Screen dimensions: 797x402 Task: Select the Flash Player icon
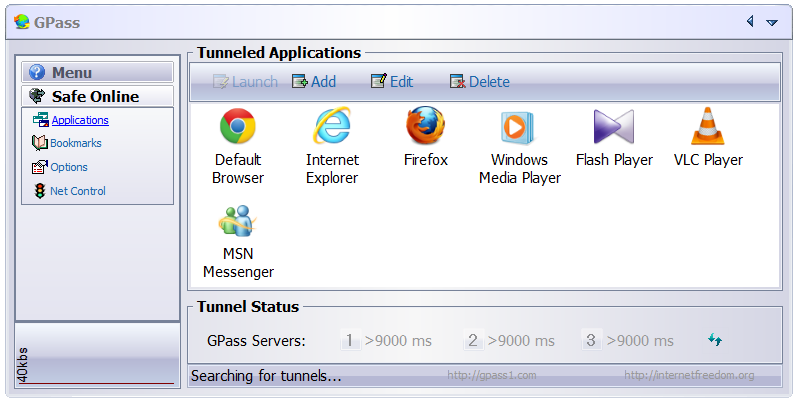coord(614,127)
